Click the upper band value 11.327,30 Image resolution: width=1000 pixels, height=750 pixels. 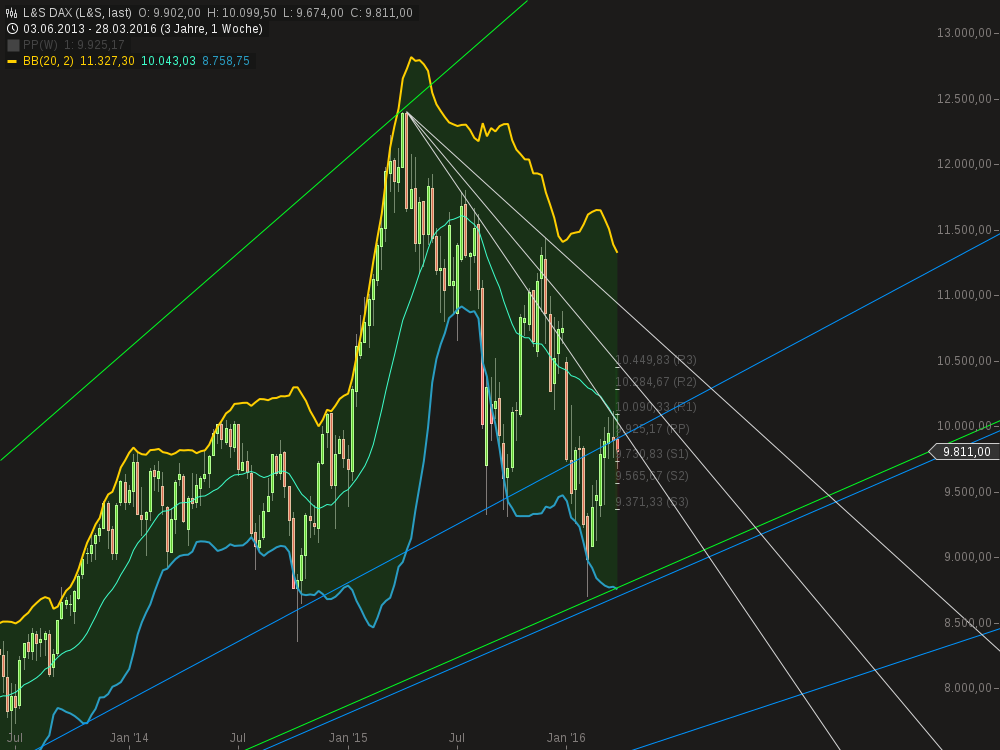107,61
